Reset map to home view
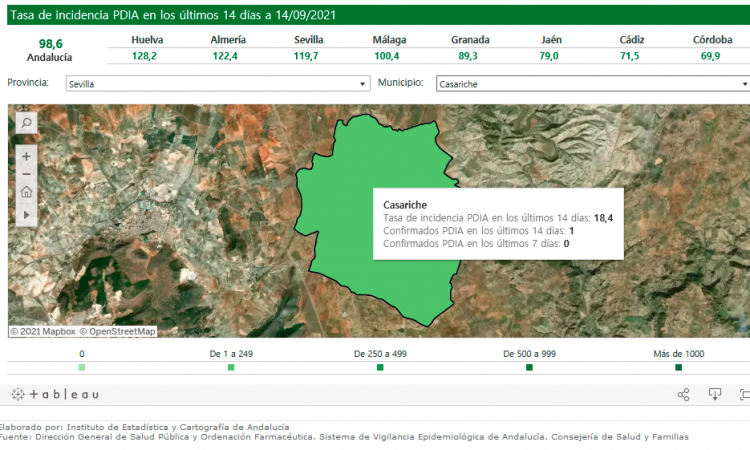Viewport: 750px width, 450px height. click(26, 192)
